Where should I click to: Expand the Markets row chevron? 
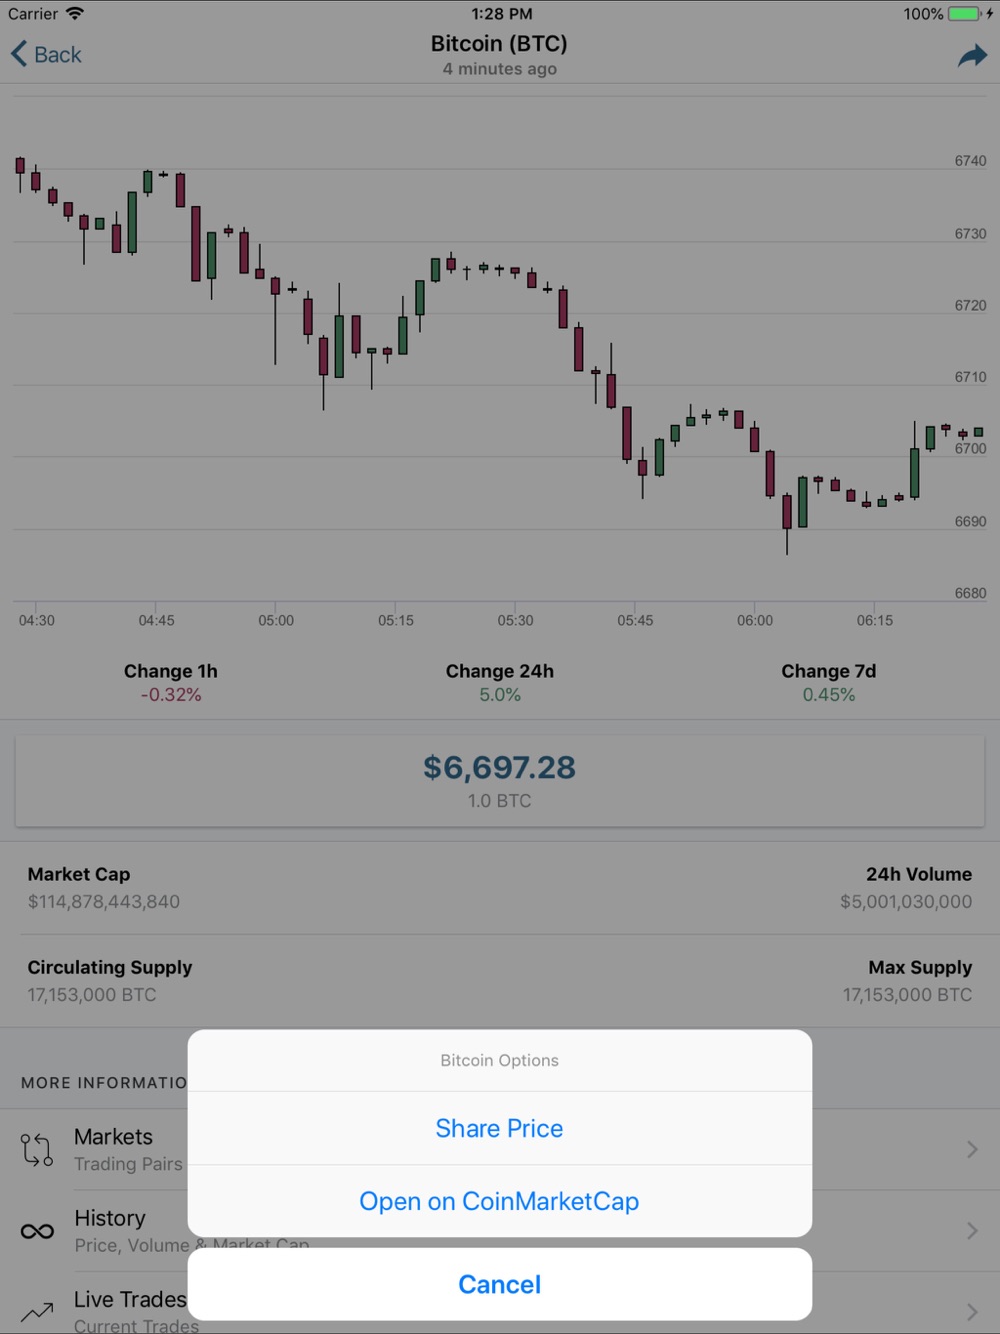(972, 1149)
